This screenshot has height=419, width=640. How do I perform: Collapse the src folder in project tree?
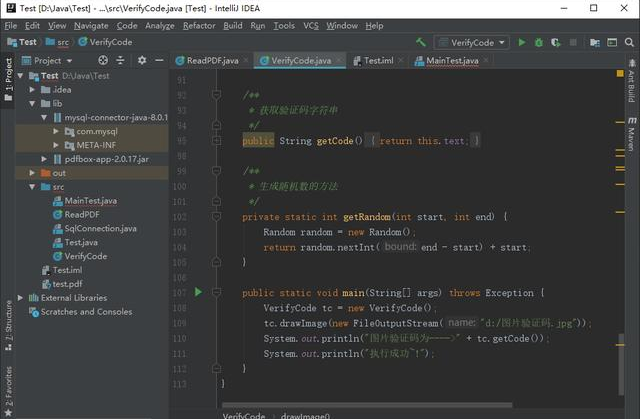[32, 186]
